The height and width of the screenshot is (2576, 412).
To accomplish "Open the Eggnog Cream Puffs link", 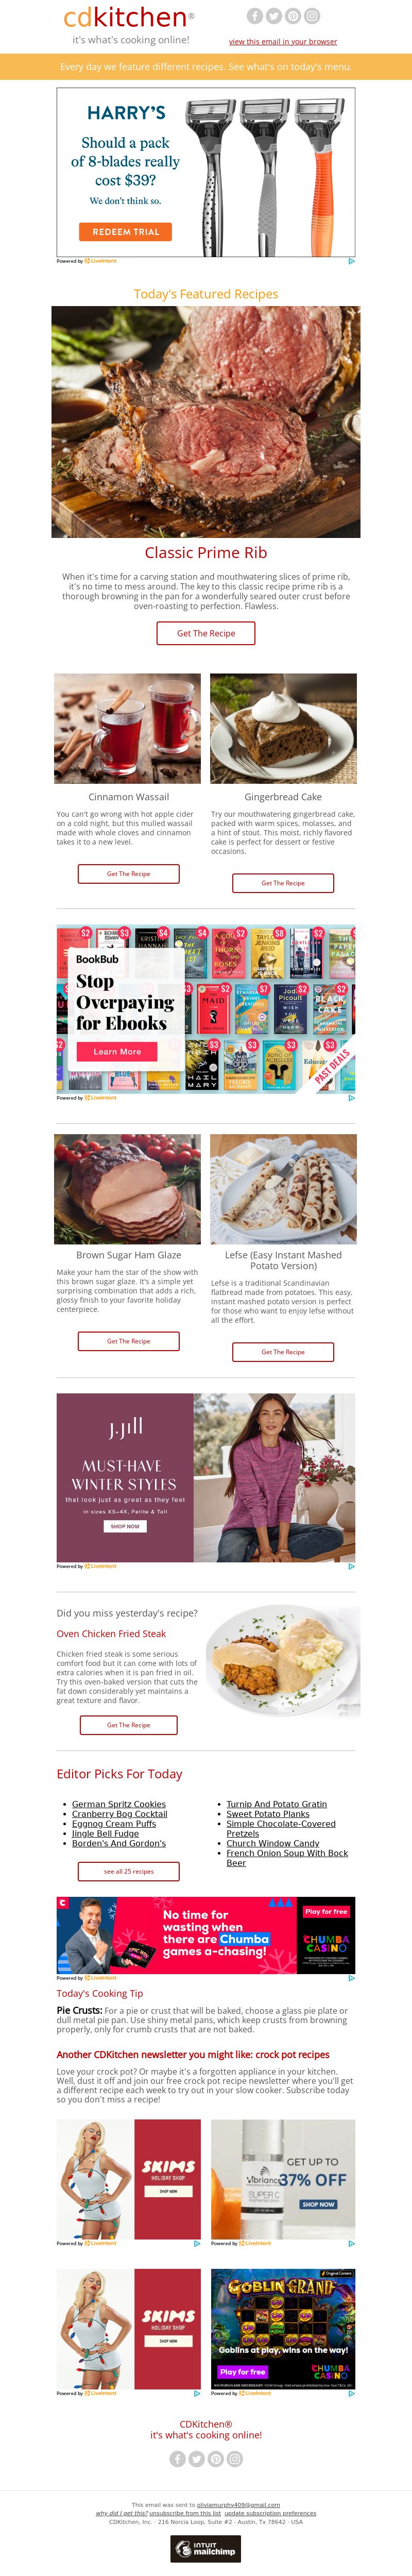I will [x=114, y=1823].
